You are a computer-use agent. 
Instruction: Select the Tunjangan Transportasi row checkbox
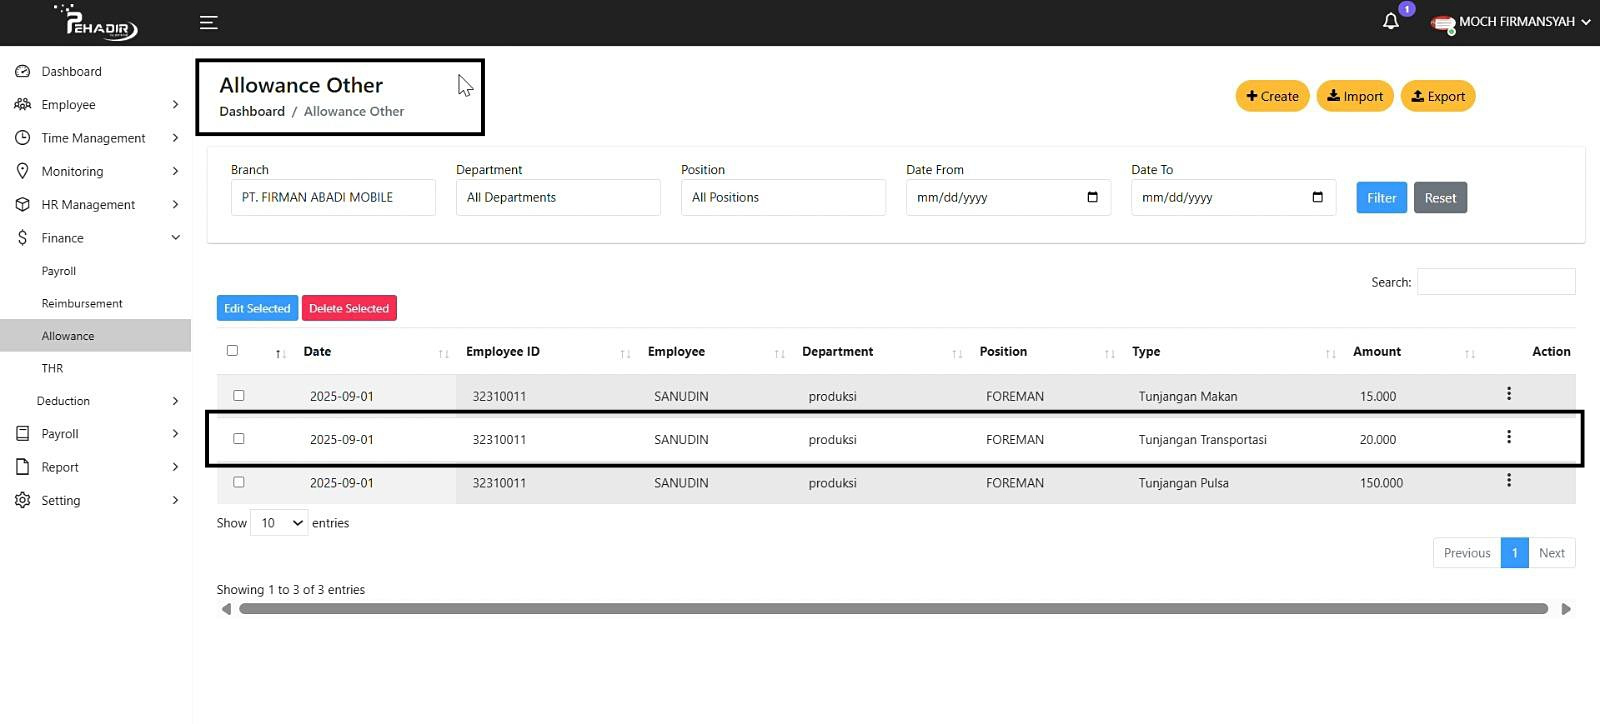[x=238, y=439]
